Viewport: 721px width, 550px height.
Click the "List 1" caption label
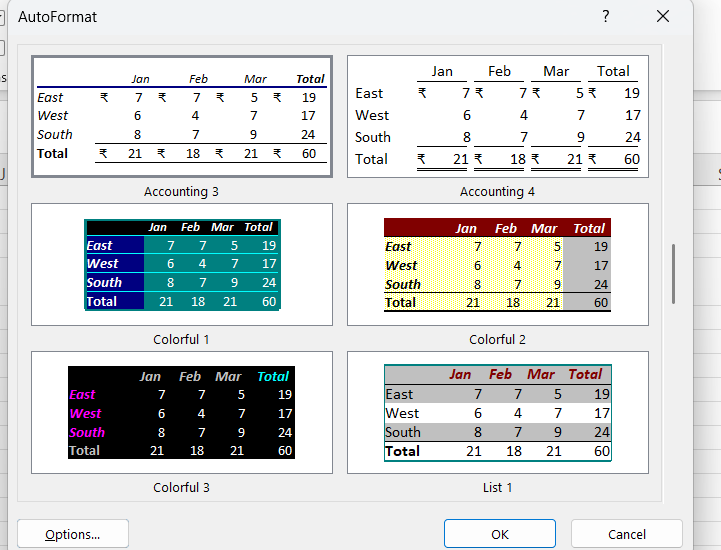pos(497,487)
